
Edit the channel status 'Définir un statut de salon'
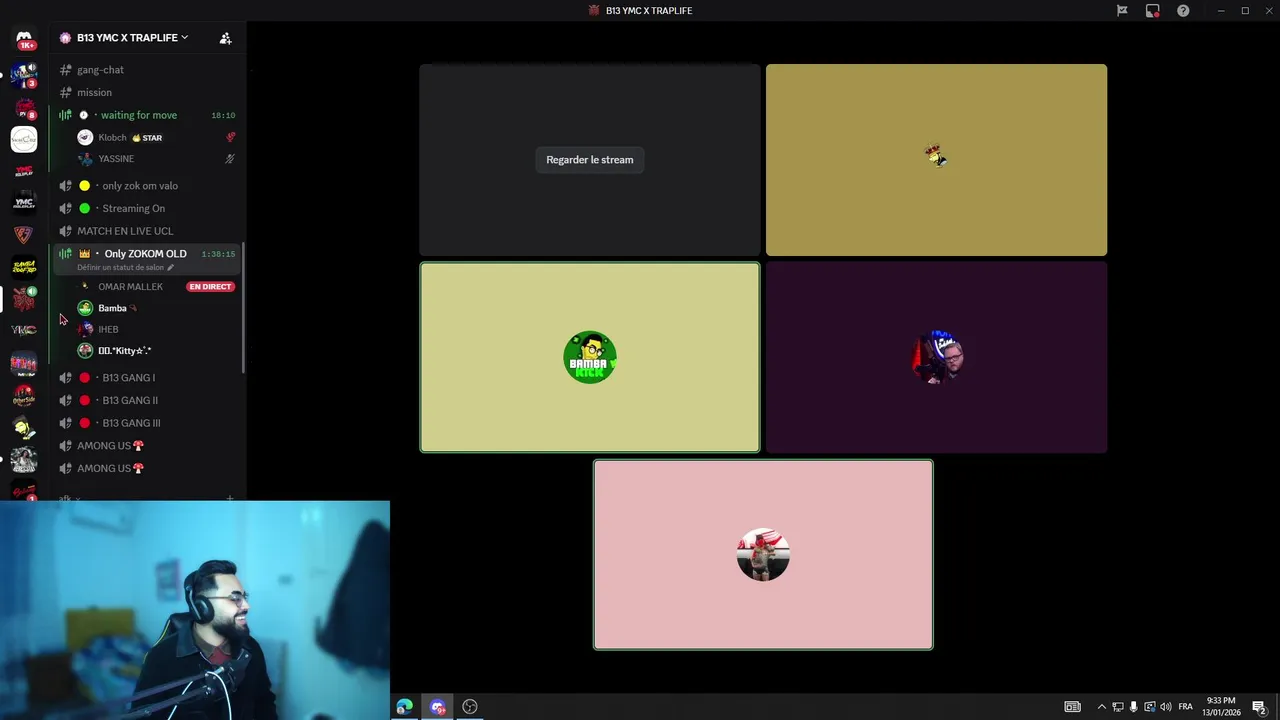tap(125, 267)
